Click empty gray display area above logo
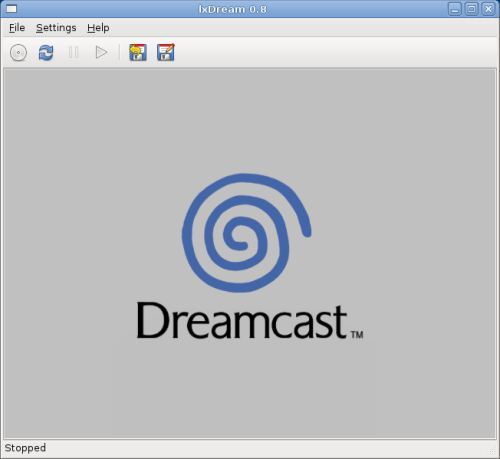 tap(249, 120)
